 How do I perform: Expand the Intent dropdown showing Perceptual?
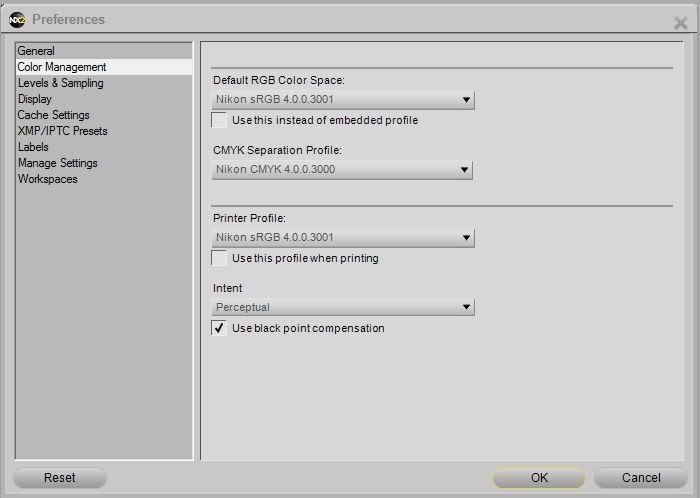coord(343,308)
